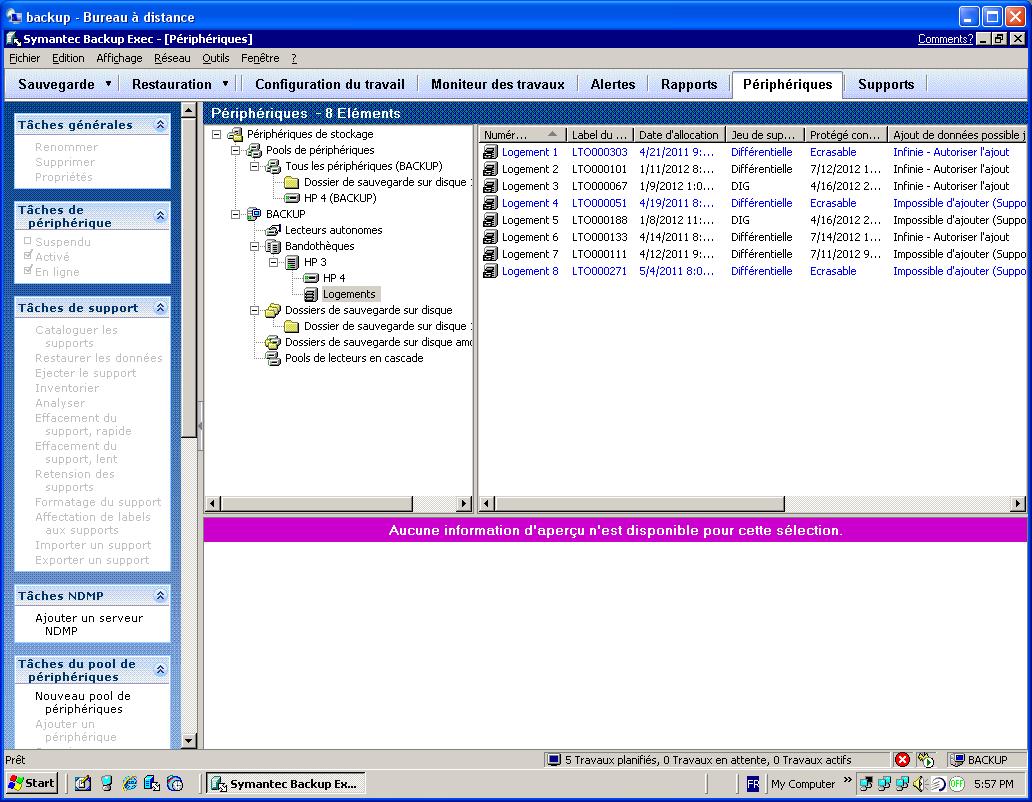Image resolution: width=1032 pixels, height=802 pixels.
Task: Open the Windows Start button
Action: (32, 784)
